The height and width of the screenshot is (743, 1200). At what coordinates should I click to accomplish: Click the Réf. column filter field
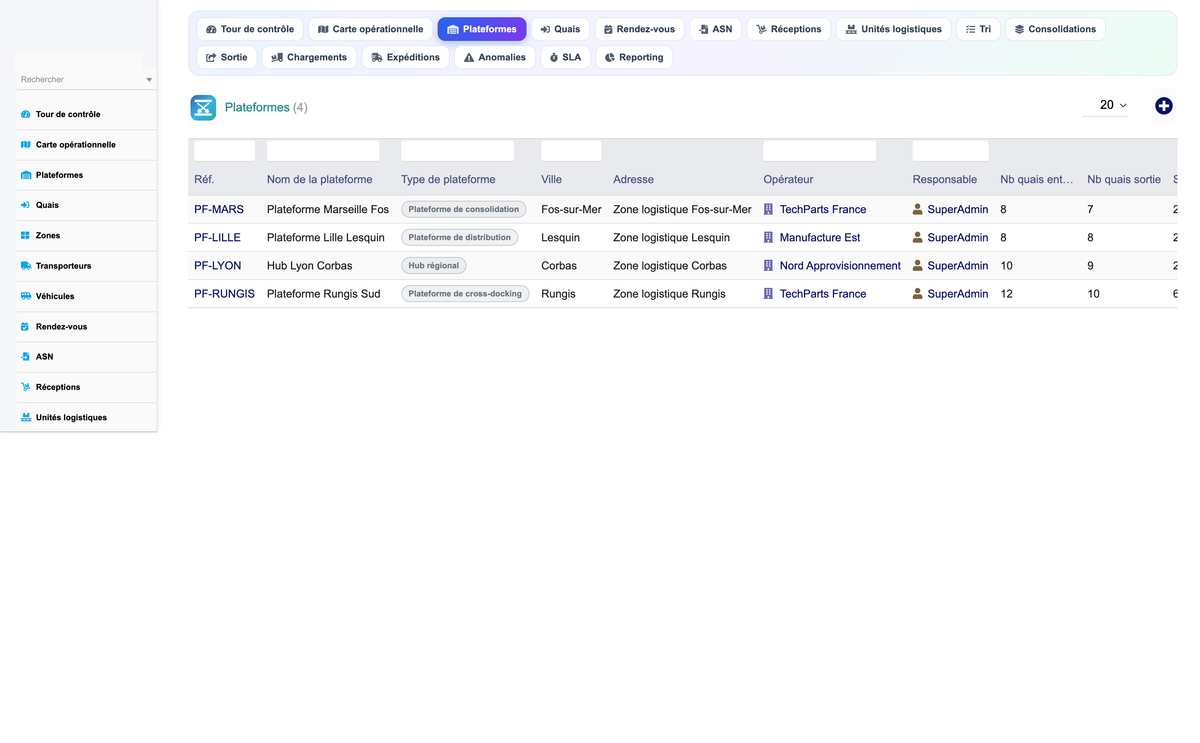[224, 151]
